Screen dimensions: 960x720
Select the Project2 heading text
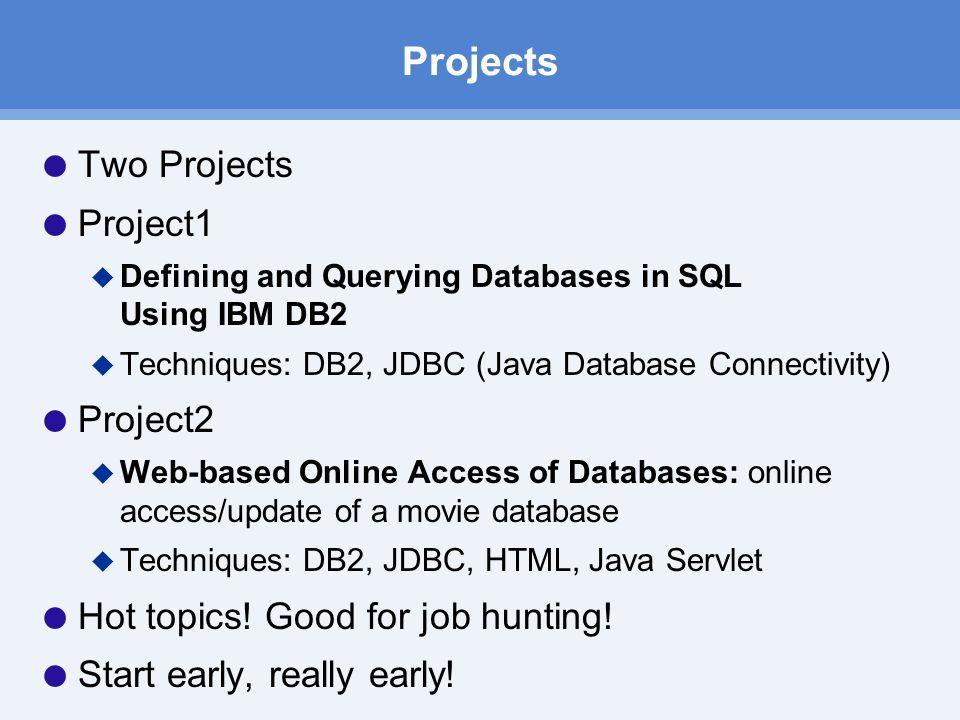tap(146, 421)
